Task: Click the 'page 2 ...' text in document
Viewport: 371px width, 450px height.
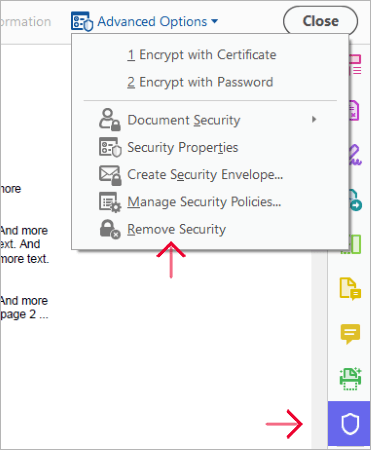Action: tap(24, 314)
